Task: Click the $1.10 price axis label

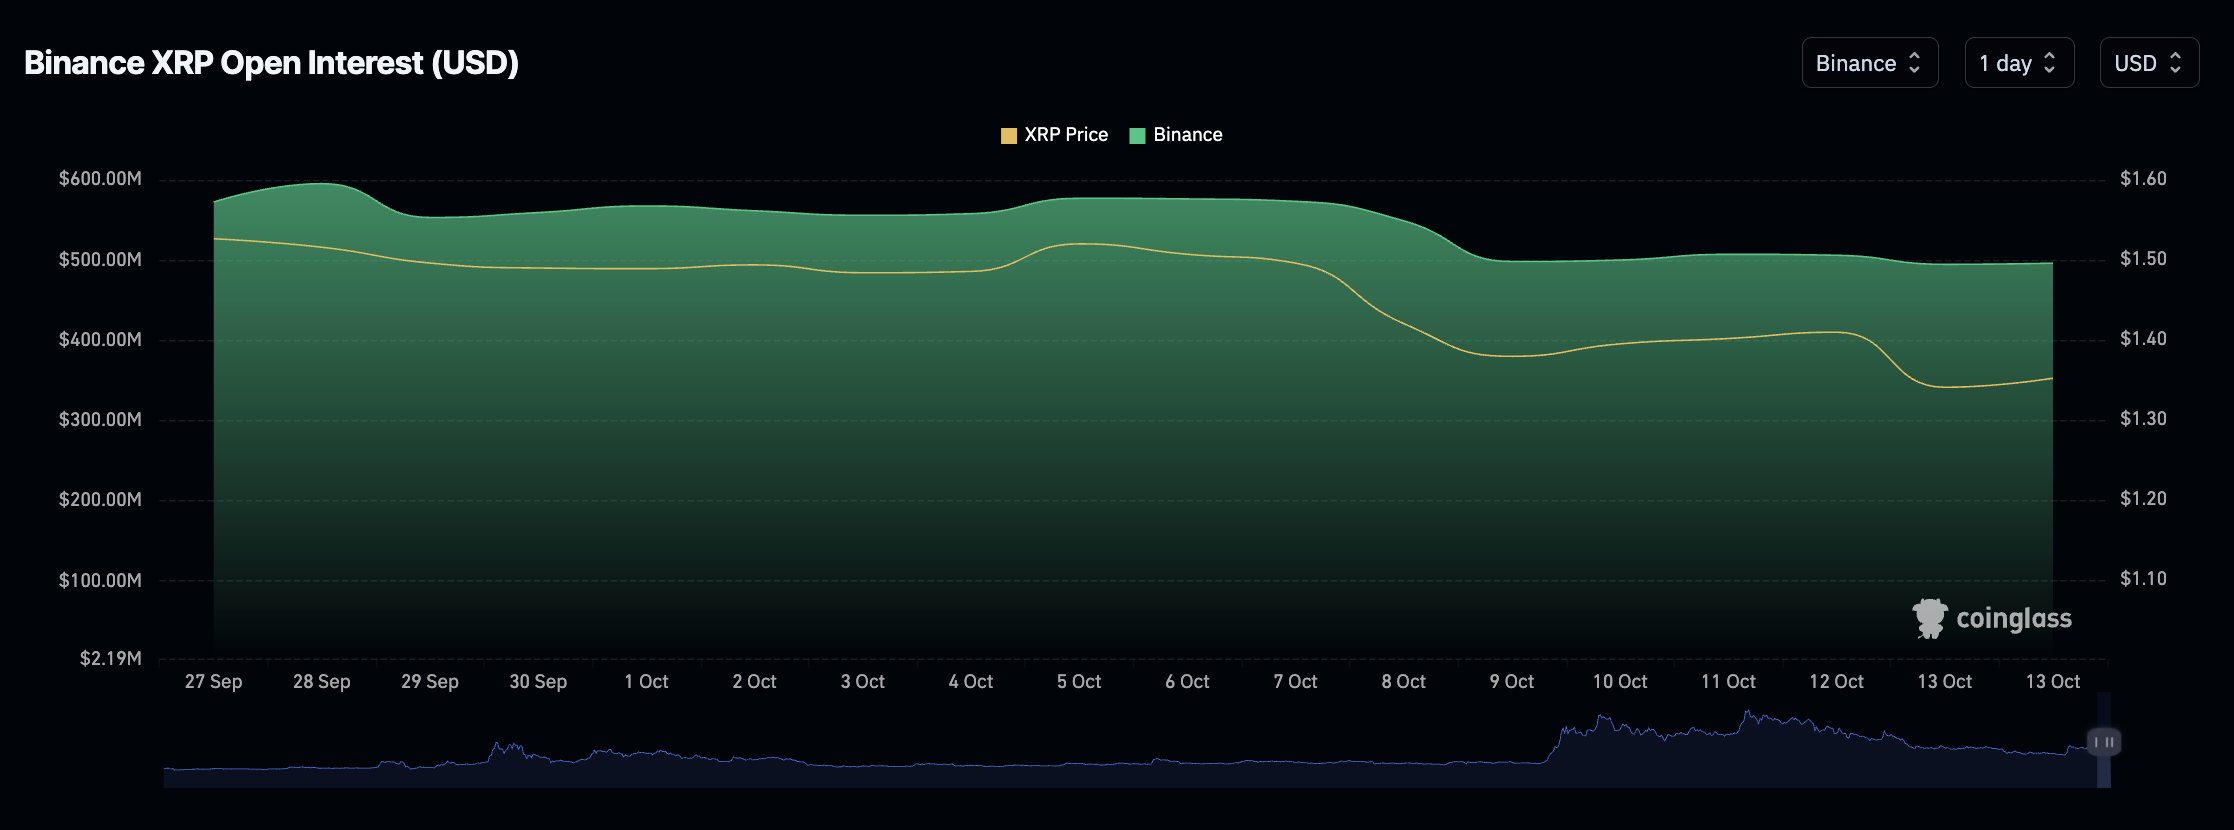Action: pos(2143,579)
